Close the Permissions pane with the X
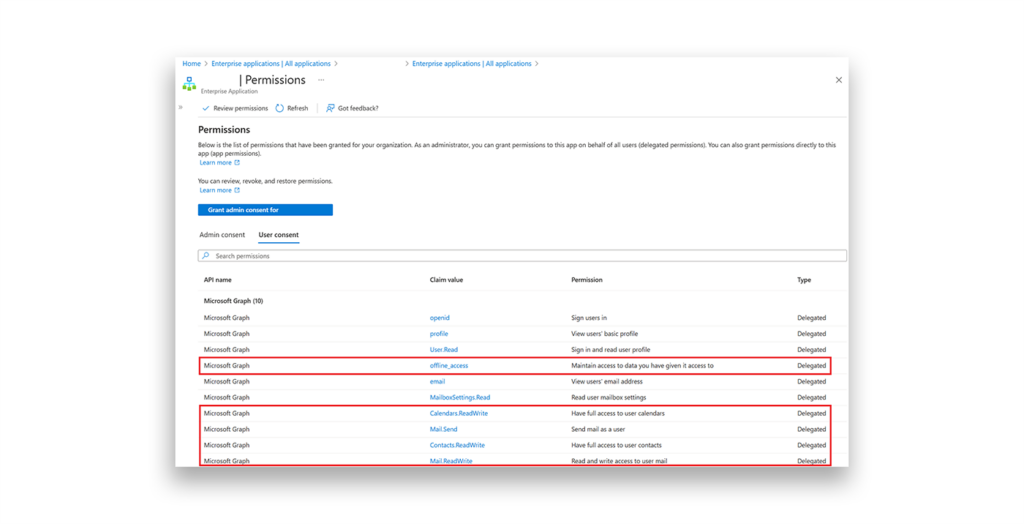The image size is (1024, 524). [x=838, y=80]
